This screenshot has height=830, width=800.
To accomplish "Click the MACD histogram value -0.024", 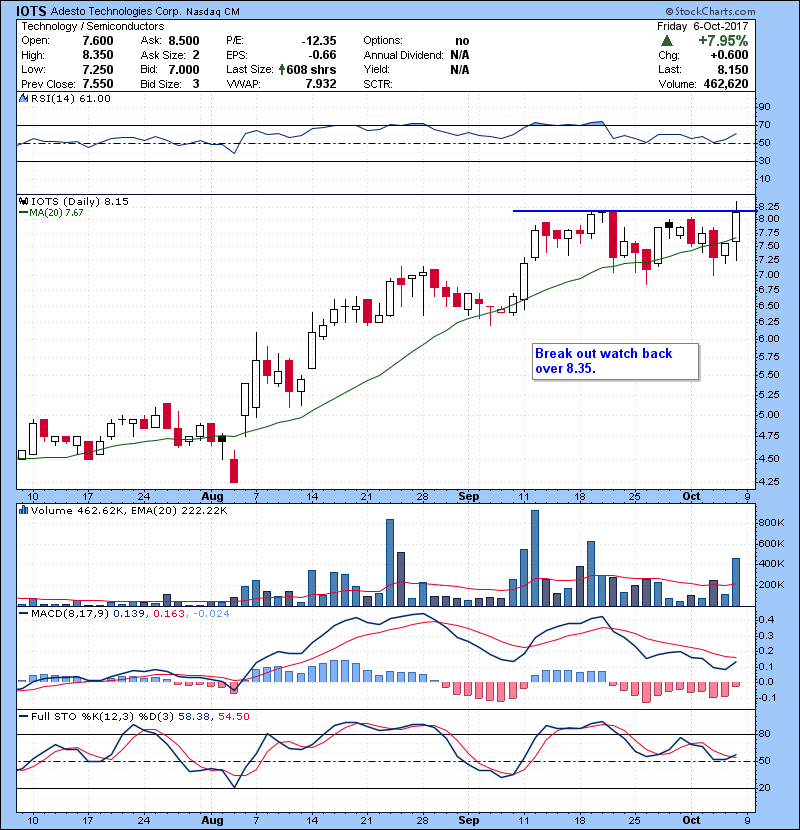I will click(211, 614).
